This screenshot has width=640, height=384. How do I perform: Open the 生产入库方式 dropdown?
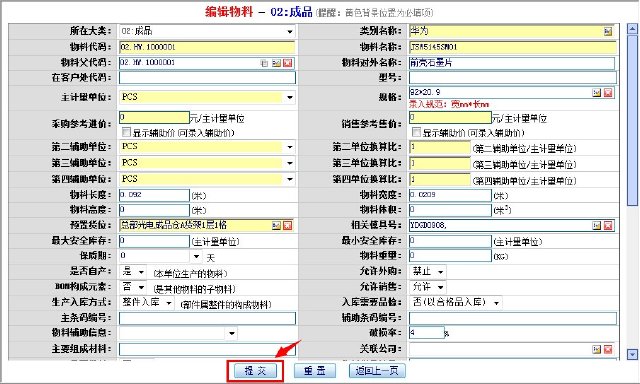tap(169, 303)
